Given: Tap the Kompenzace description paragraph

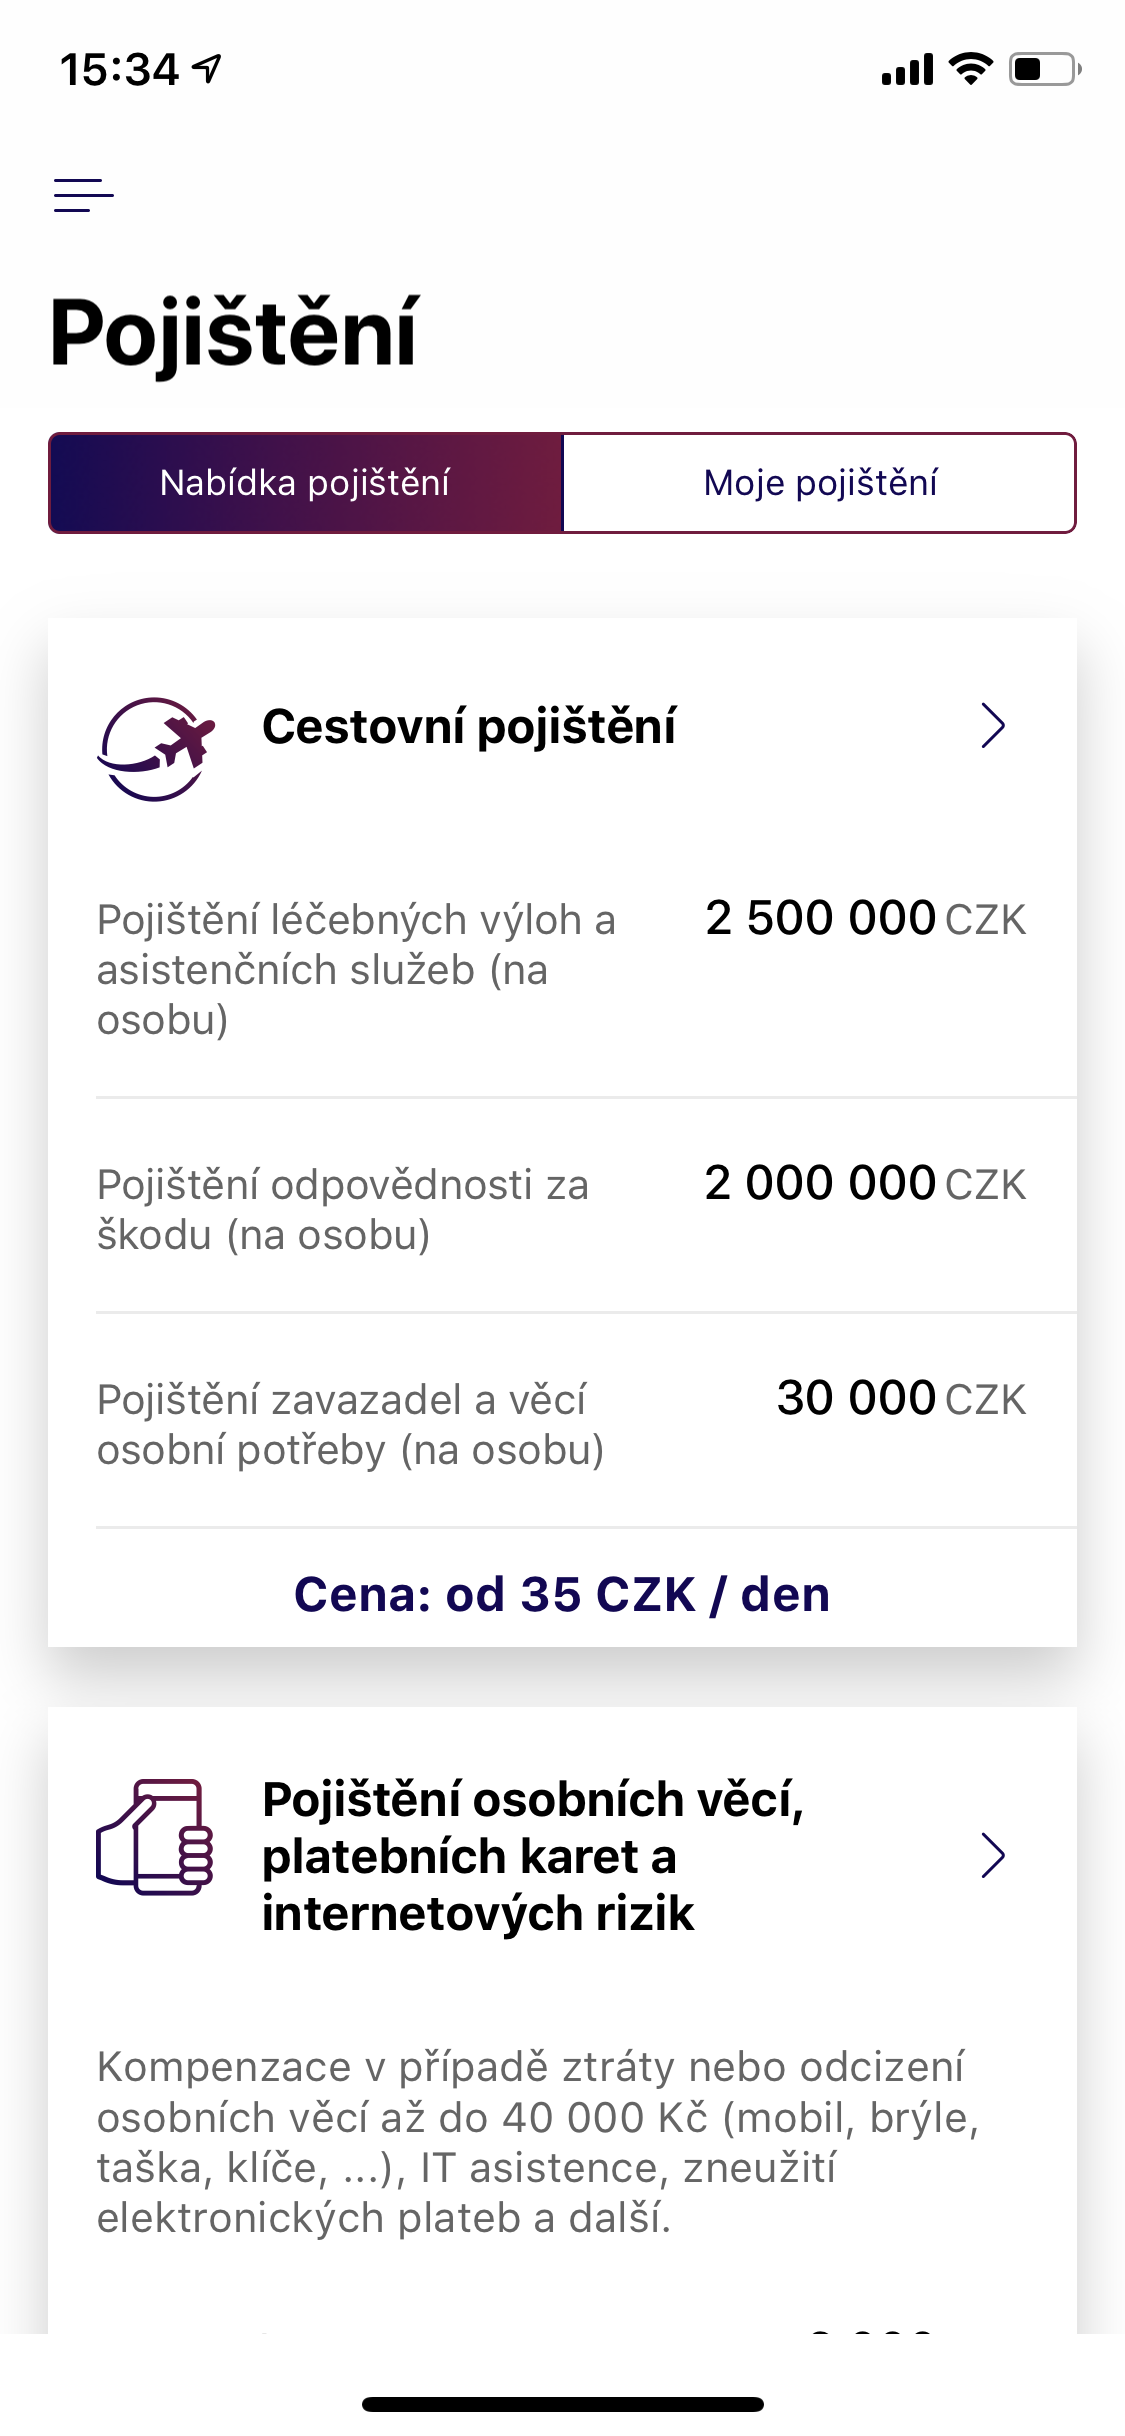Looking at the screenshot, I should (x=537, y=2142).
